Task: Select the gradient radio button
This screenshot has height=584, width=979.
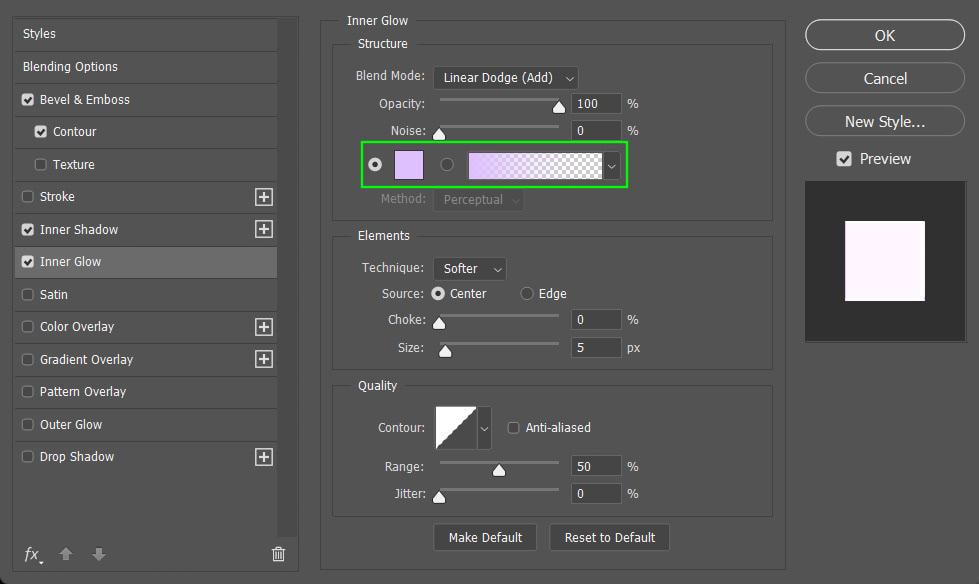Action: [447, 164]
